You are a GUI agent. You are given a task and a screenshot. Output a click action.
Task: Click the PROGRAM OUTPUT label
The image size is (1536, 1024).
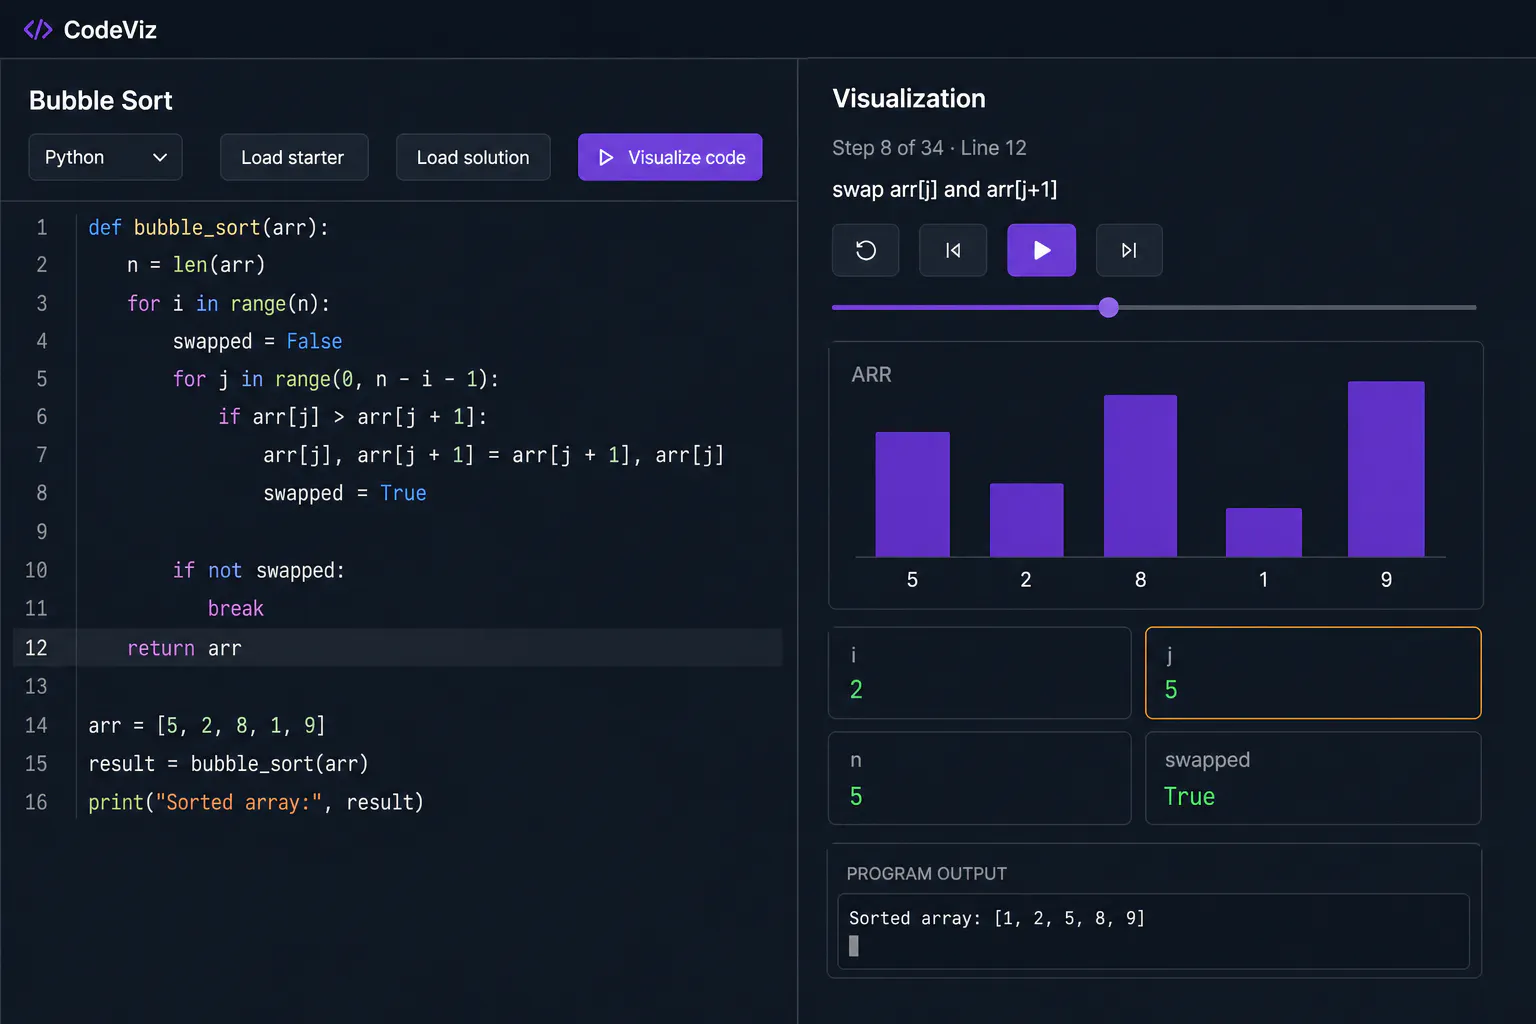pos(927,873)
